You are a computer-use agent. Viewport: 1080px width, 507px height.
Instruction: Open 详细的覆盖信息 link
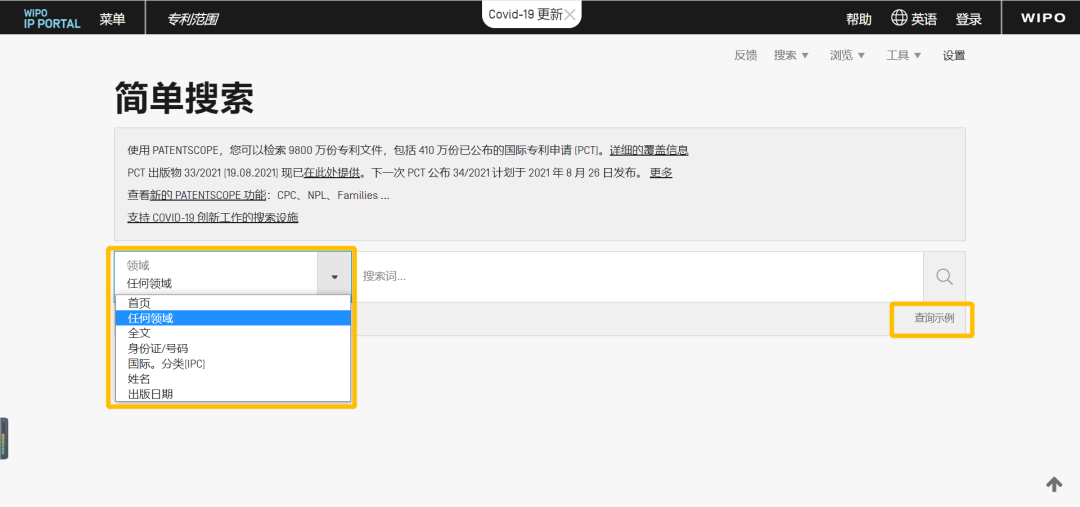point(649,150)
